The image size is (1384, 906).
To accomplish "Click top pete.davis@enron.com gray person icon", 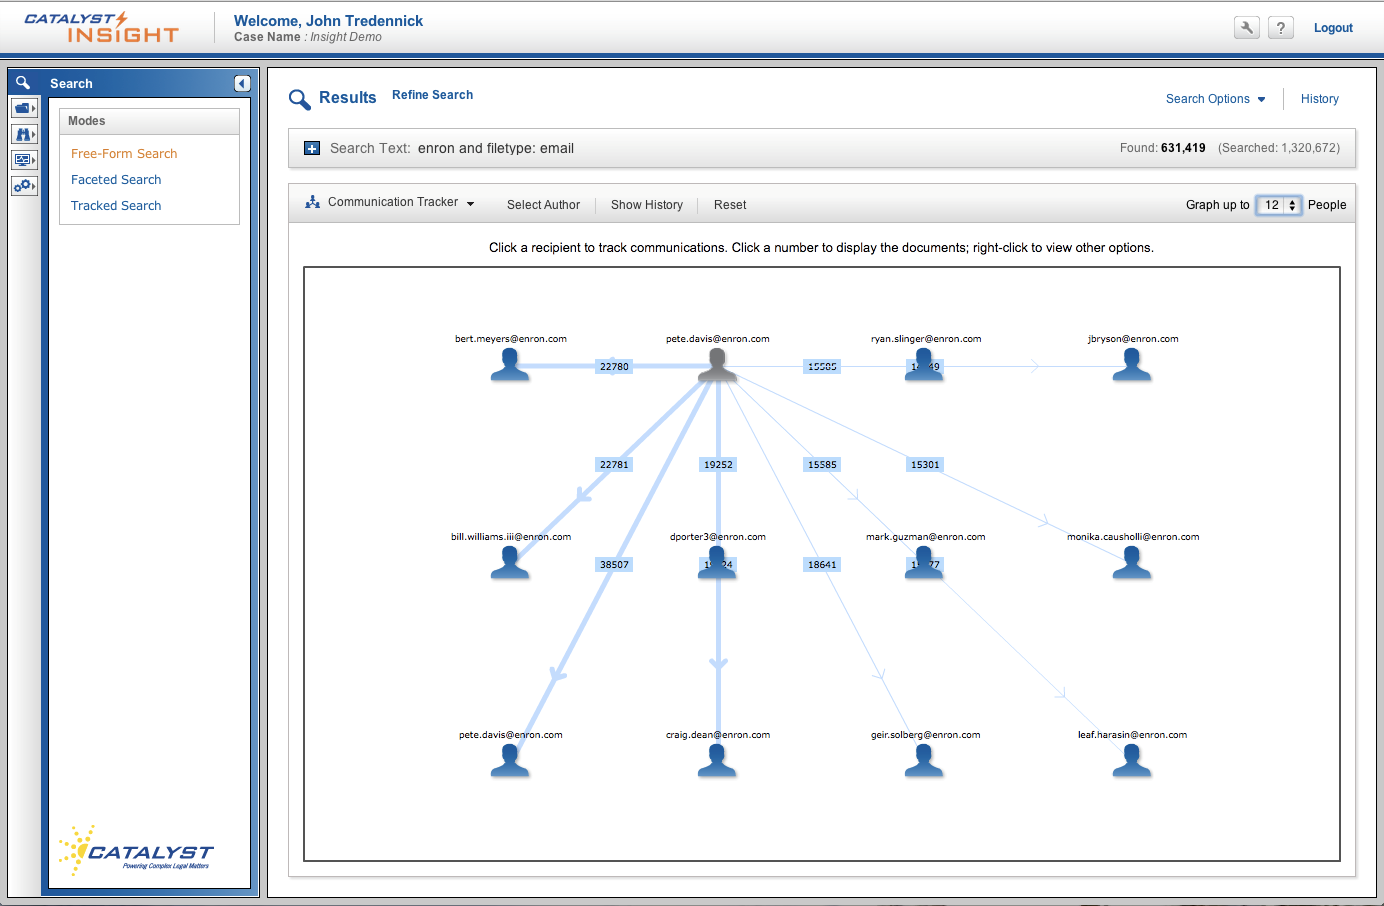I will point(717,365).
